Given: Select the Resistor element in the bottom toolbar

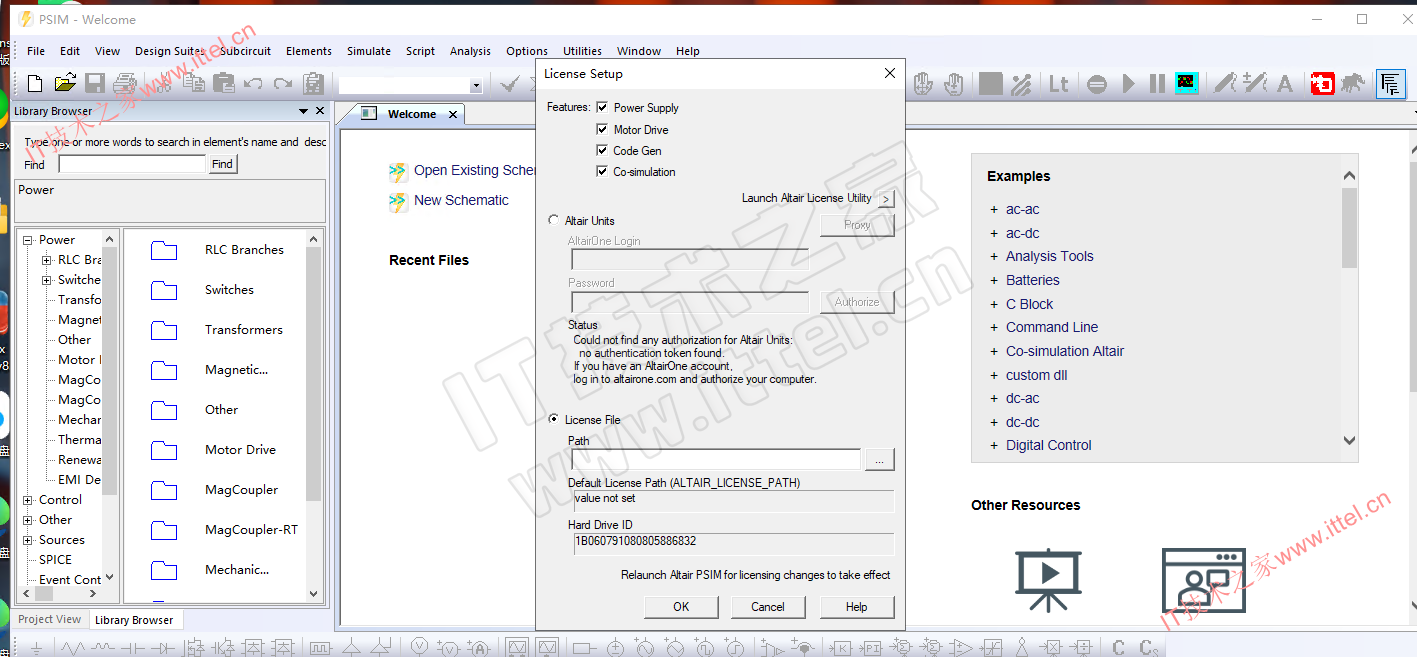Looking at the screenshot, I should tap(73, 648).
